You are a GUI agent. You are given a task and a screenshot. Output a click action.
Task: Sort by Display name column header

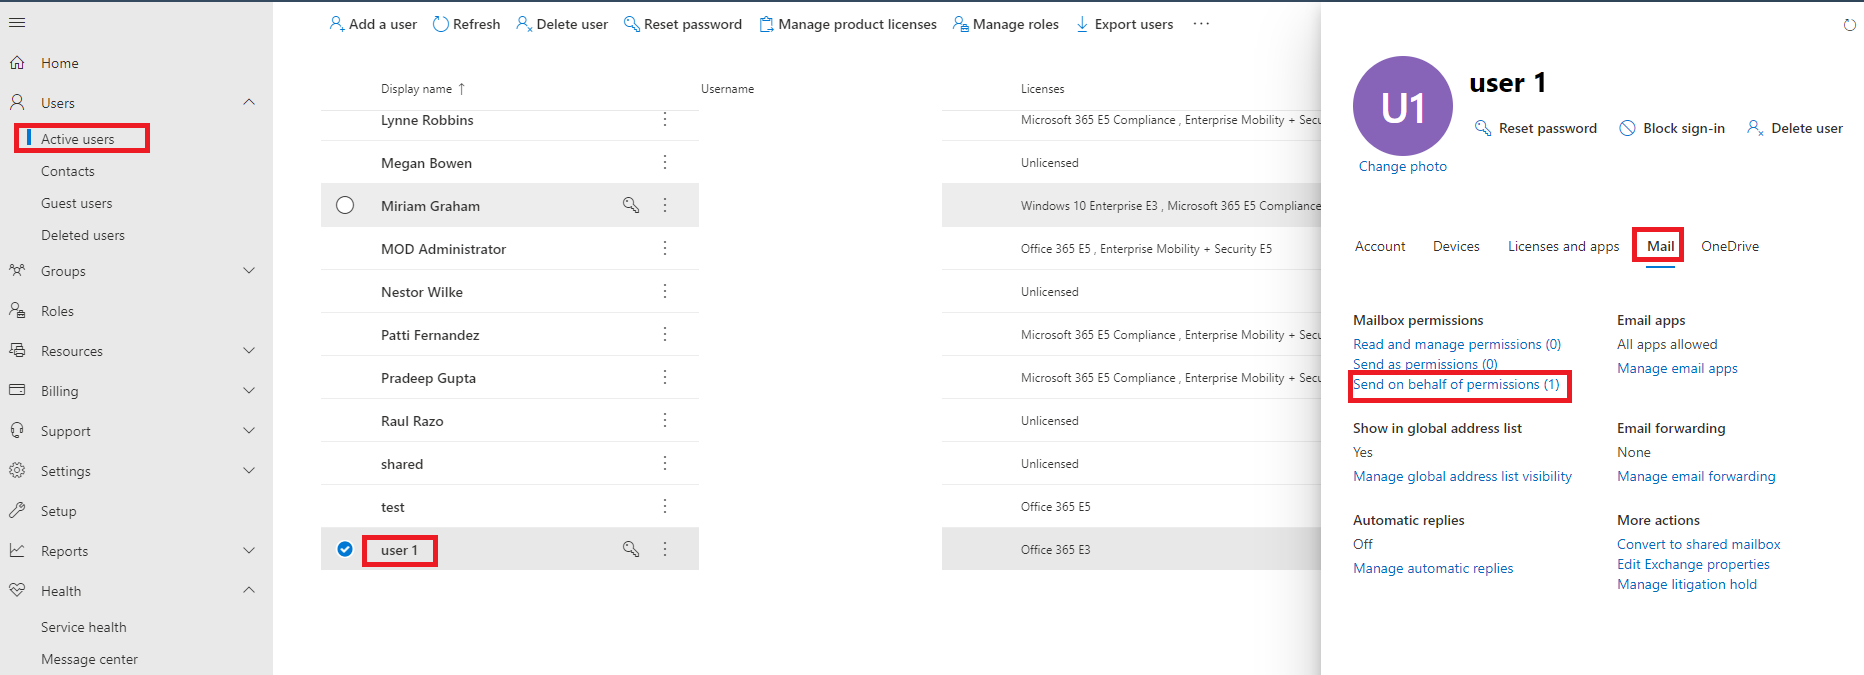coord(416,89)
